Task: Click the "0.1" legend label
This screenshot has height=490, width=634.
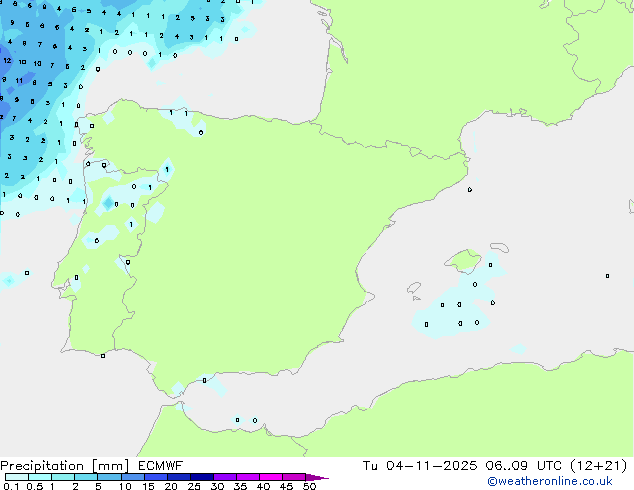Action: coord(11,486)
